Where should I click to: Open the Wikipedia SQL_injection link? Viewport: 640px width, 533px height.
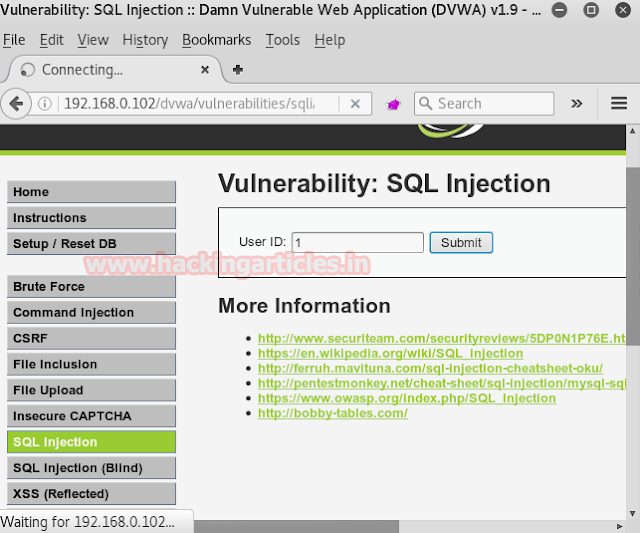(391, 353)
